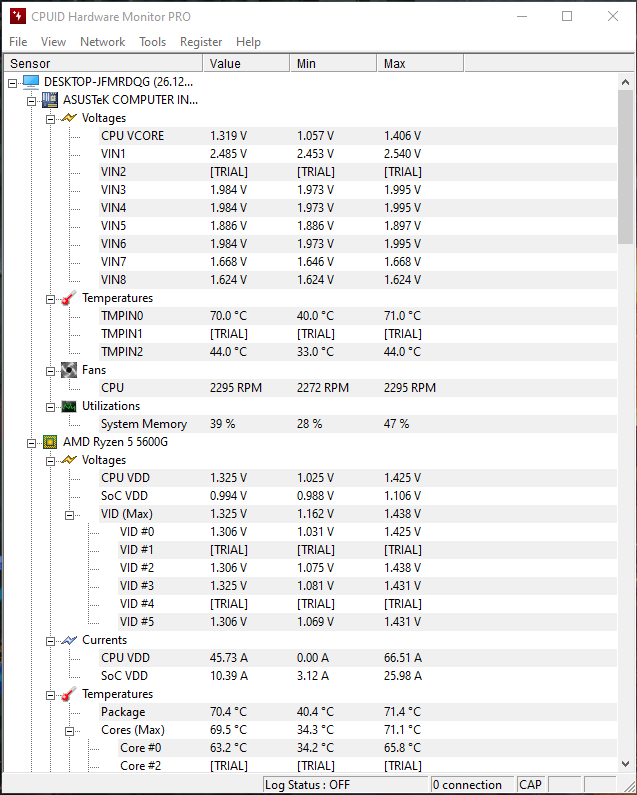Collapse the Currents section
Image resolution: width=637 pixels, height=795 pixels.
point(50,642)
